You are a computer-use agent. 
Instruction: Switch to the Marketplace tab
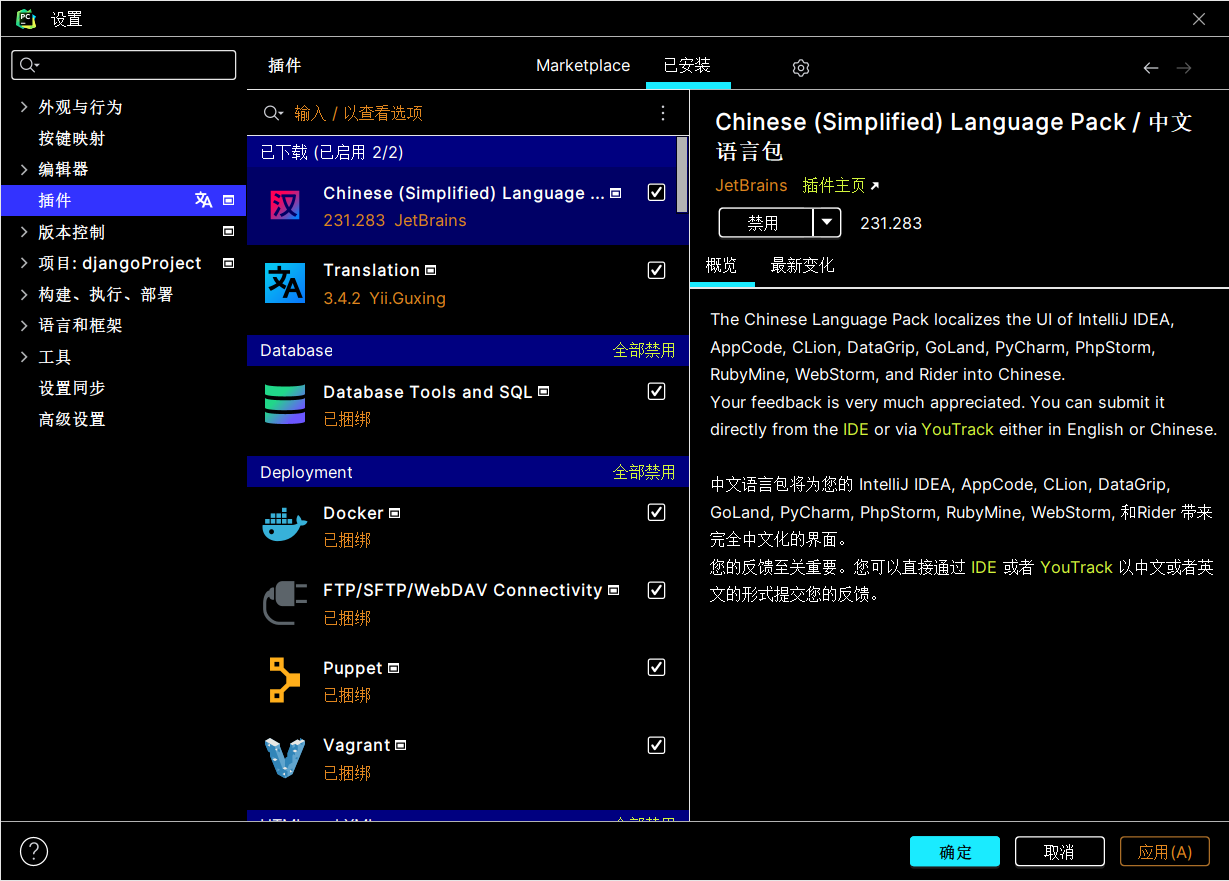point(583,66)
